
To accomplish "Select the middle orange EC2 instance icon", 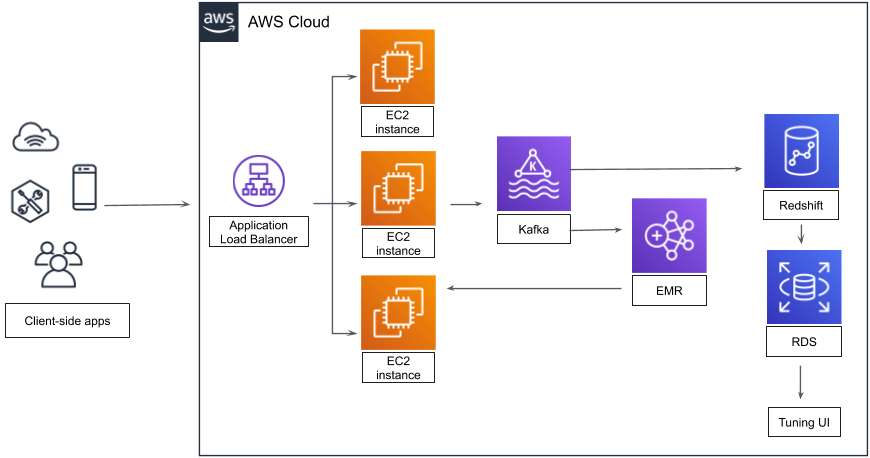I will tap(397, 189).
